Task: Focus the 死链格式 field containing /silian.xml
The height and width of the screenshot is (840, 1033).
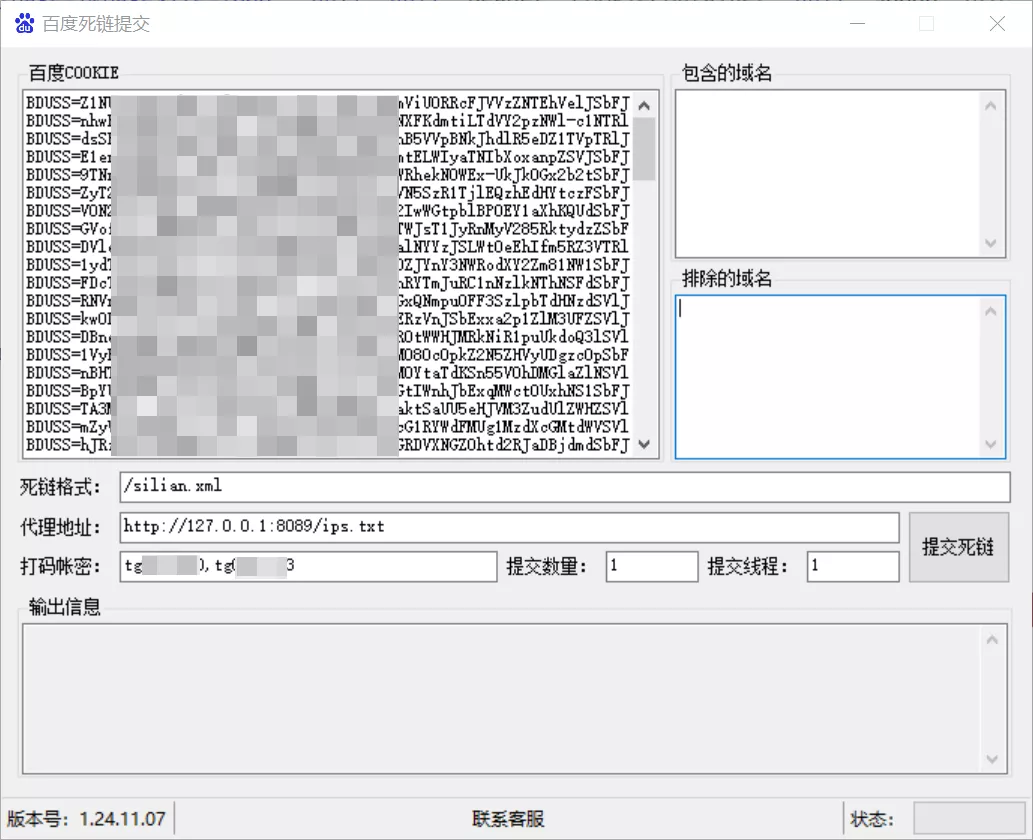Action: 565,487
